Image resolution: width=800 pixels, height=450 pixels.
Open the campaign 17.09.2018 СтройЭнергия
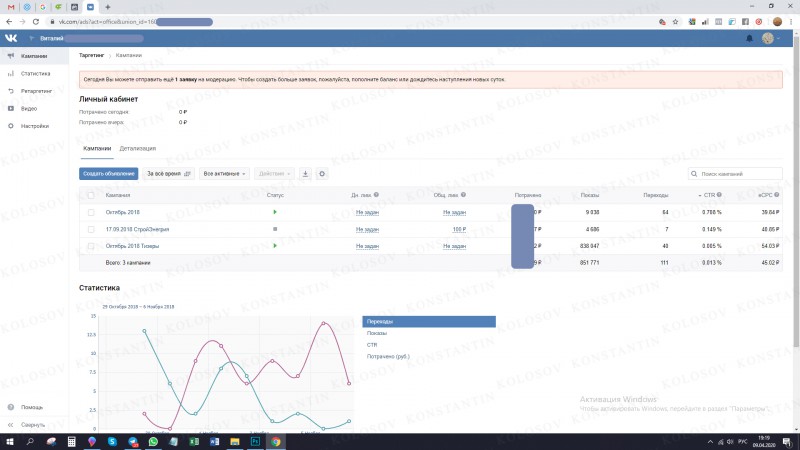pos(137,230)
